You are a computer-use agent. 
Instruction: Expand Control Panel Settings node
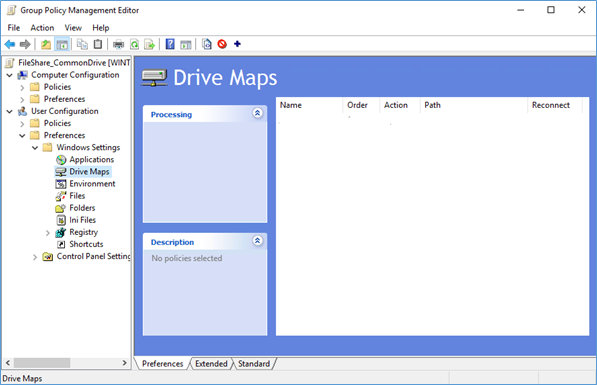coord(35,257)
